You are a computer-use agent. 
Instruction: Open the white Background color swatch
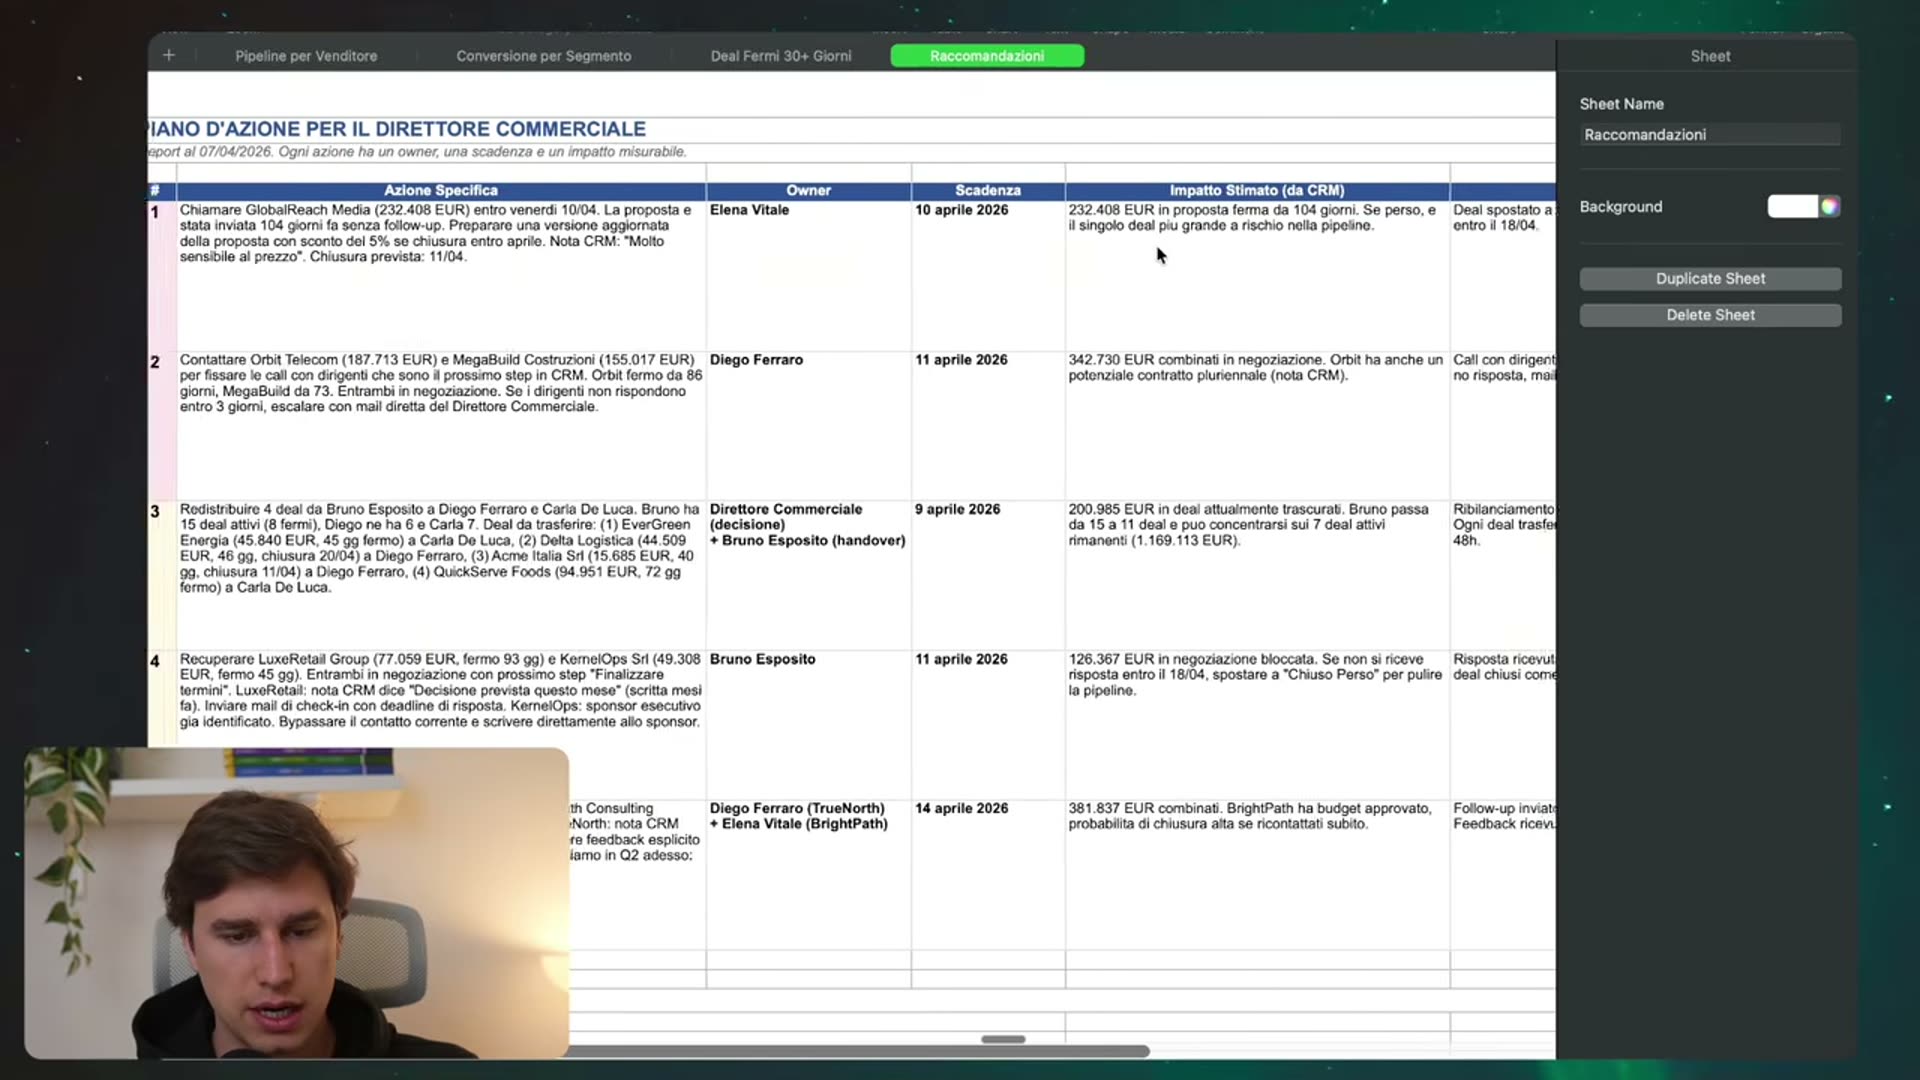pos(1793,207)
